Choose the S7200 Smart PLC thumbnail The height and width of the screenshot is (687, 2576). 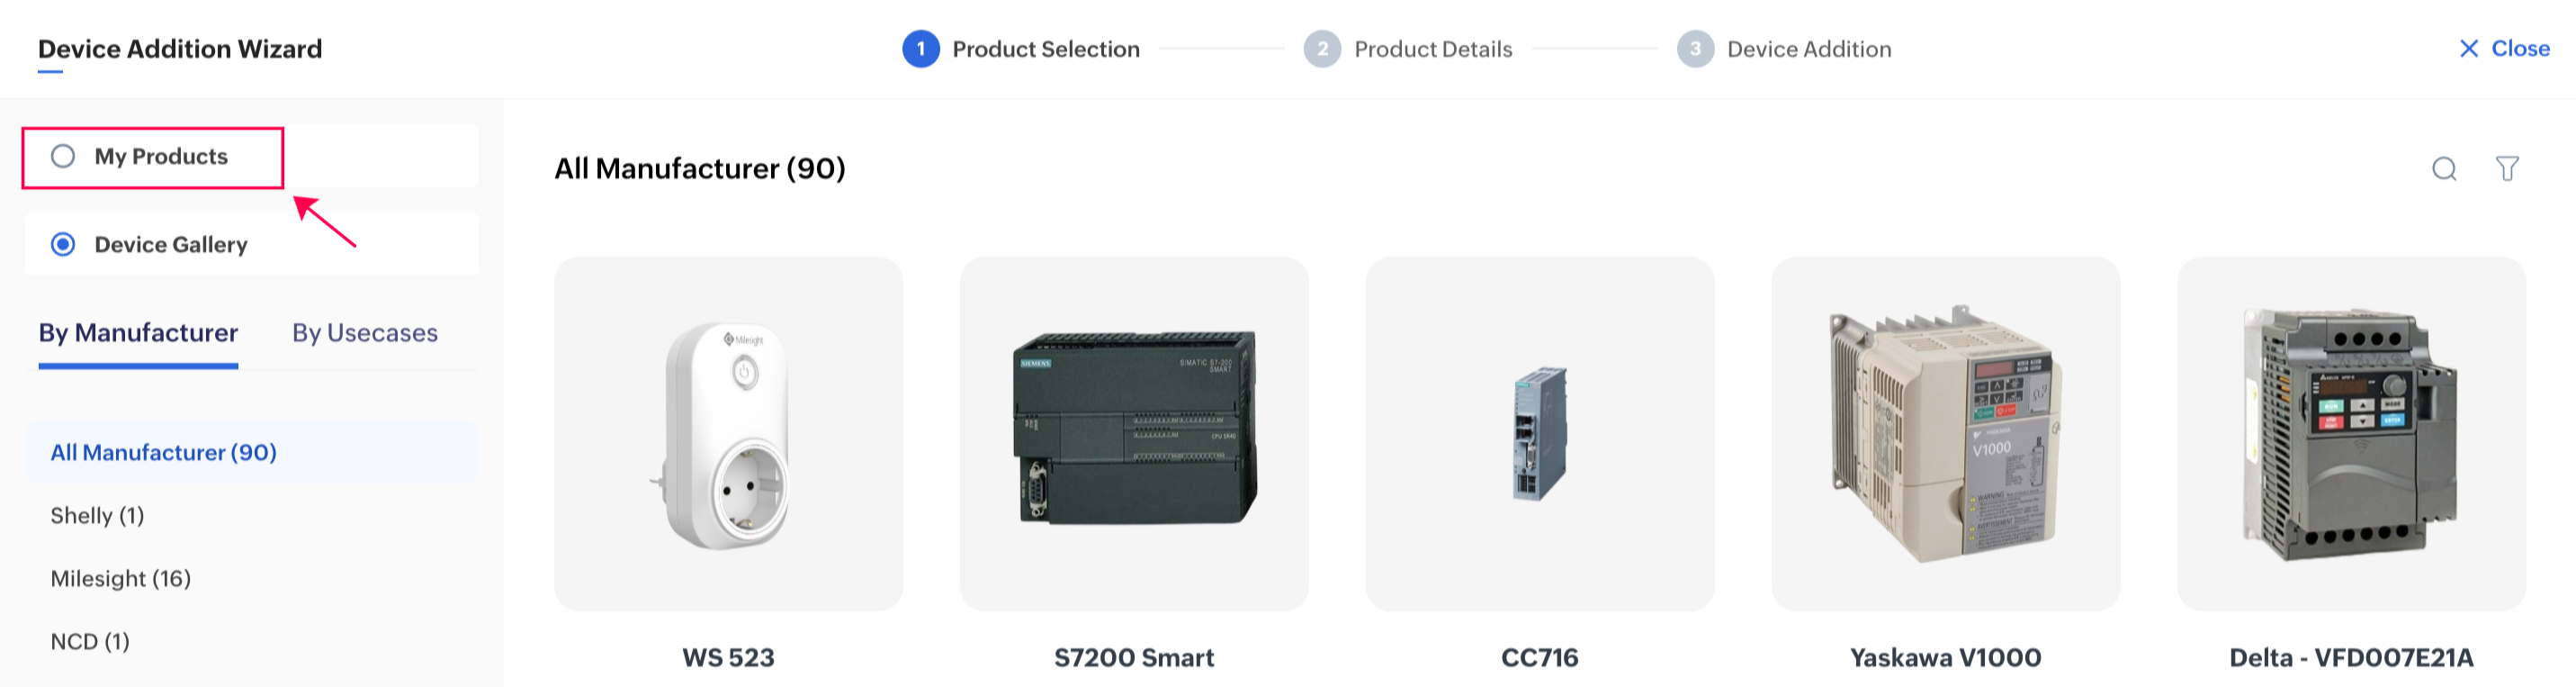click(1134, 434)
